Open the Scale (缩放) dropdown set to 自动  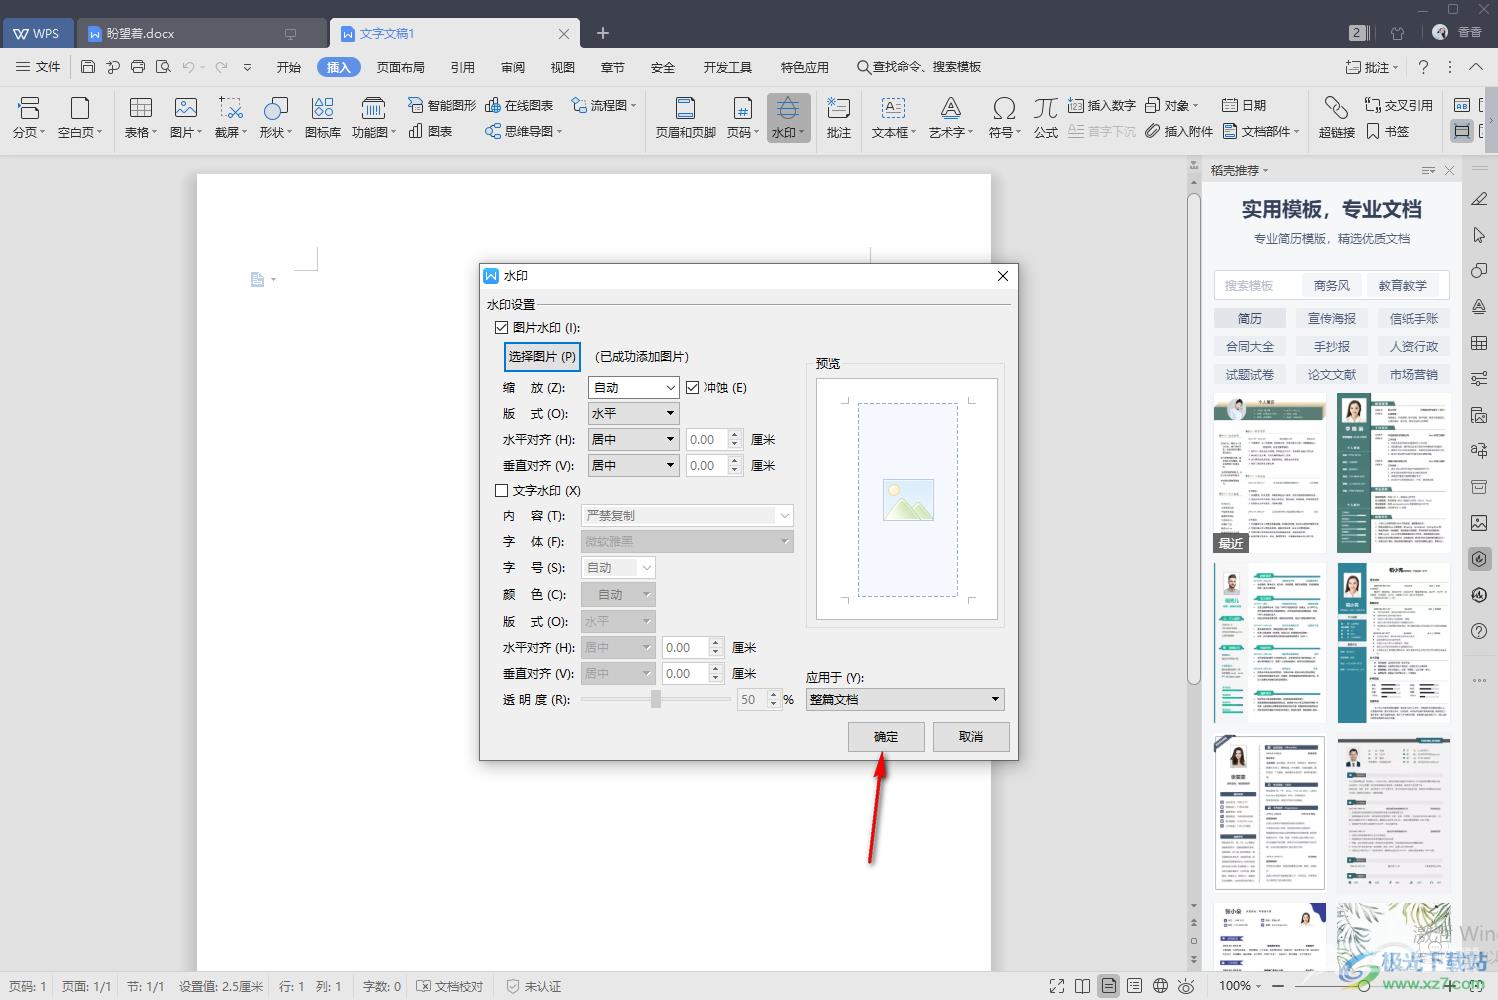(634, 387)
